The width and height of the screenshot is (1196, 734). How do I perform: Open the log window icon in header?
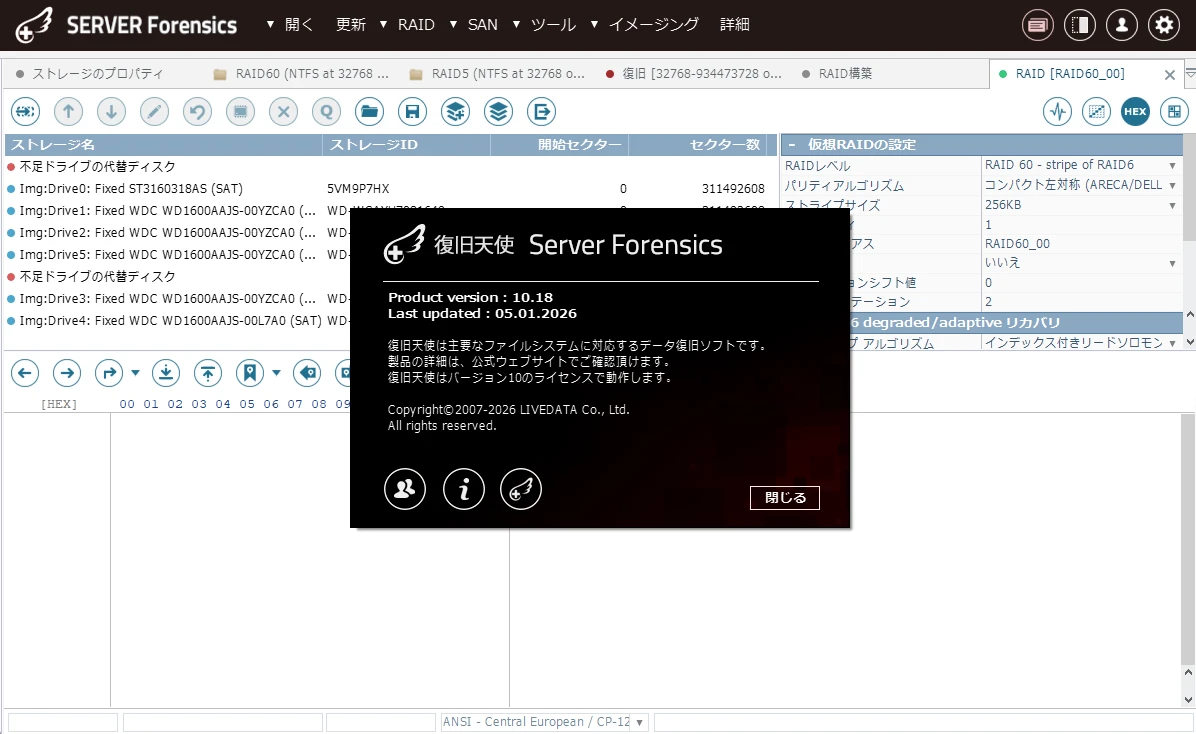pyautogui.click(x=1037, y=25)
